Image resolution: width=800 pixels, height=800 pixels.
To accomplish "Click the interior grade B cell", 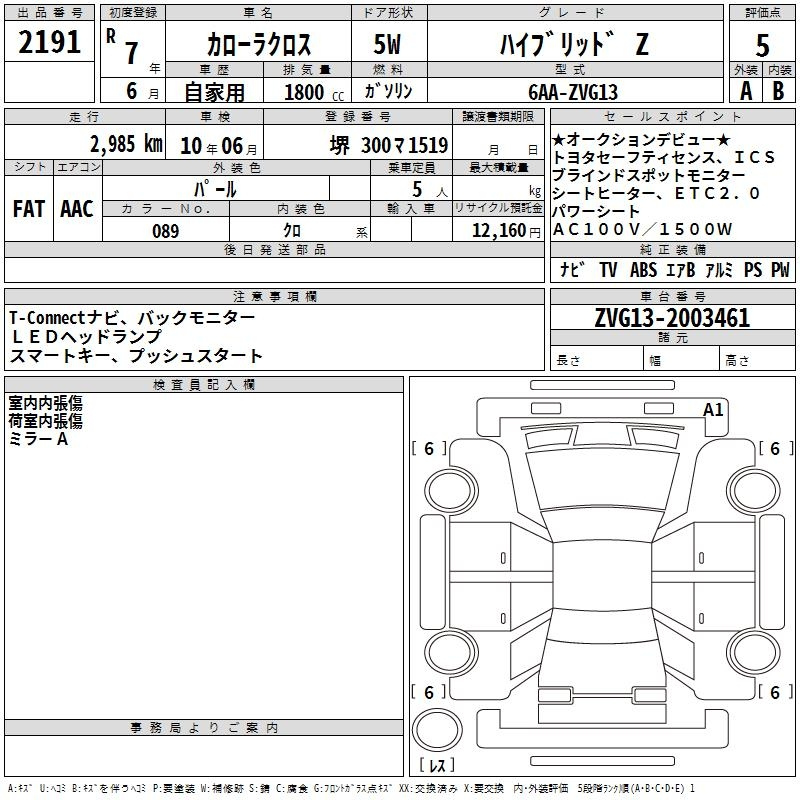I will [x=779, y=90].
